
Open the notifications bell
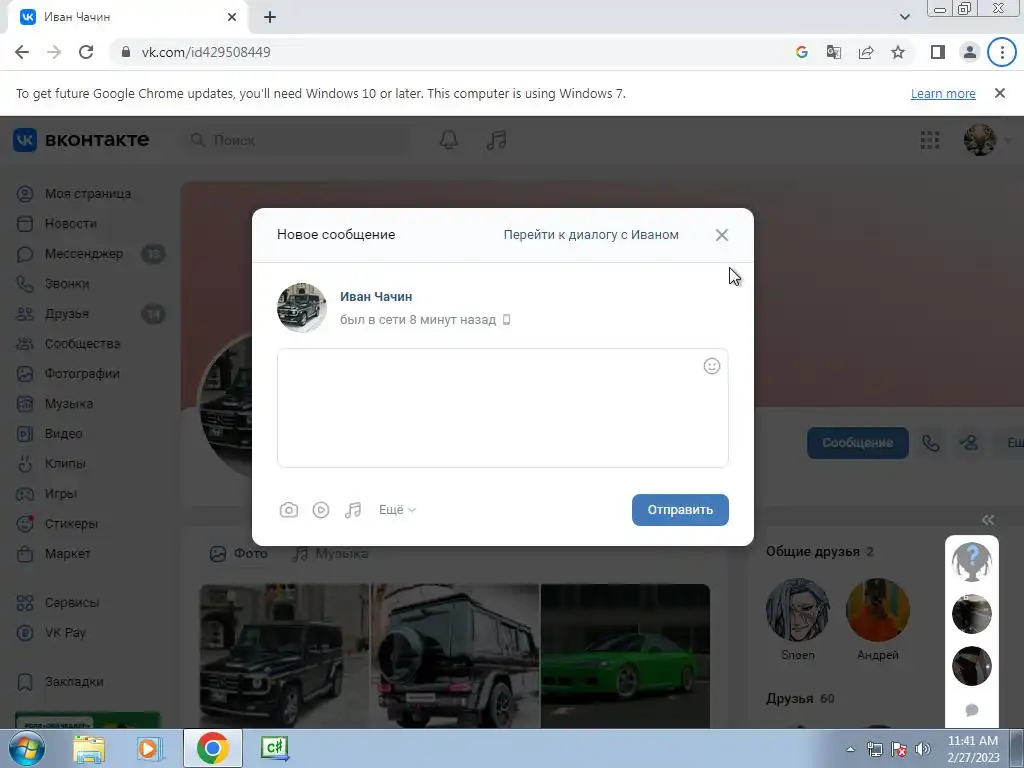(449, 140)
